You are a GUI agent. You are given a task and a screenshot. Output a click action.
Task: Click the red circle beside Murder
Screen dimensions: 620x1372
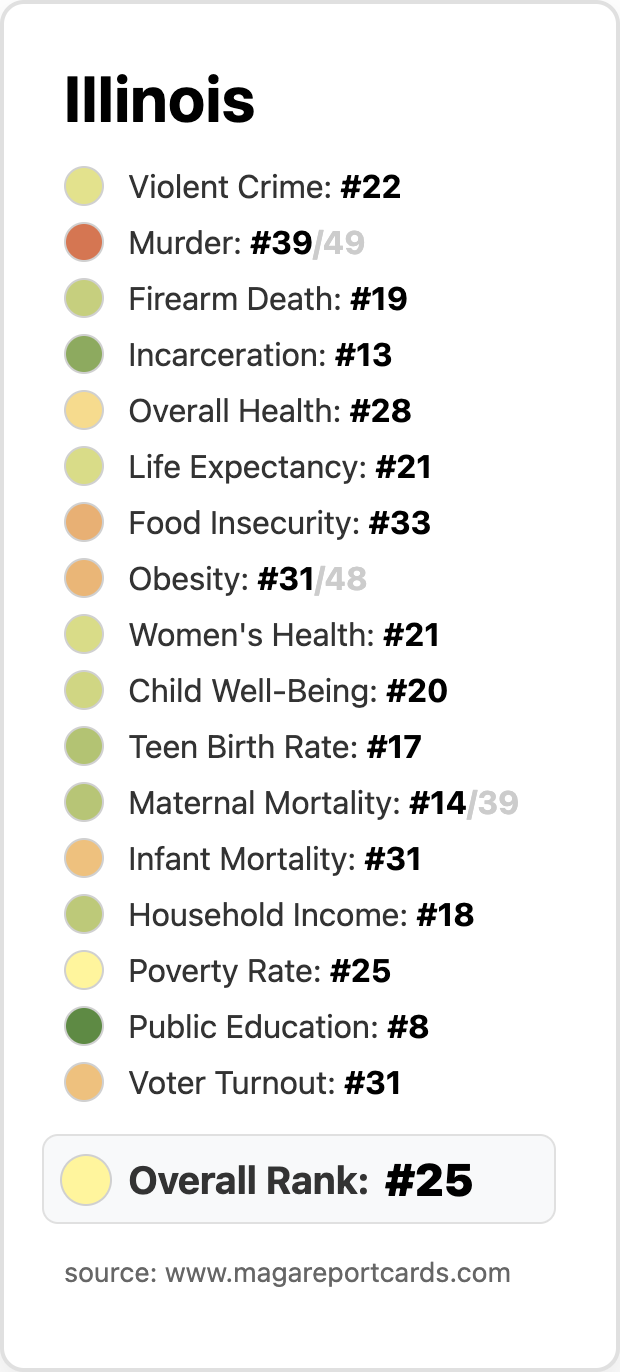84,243
